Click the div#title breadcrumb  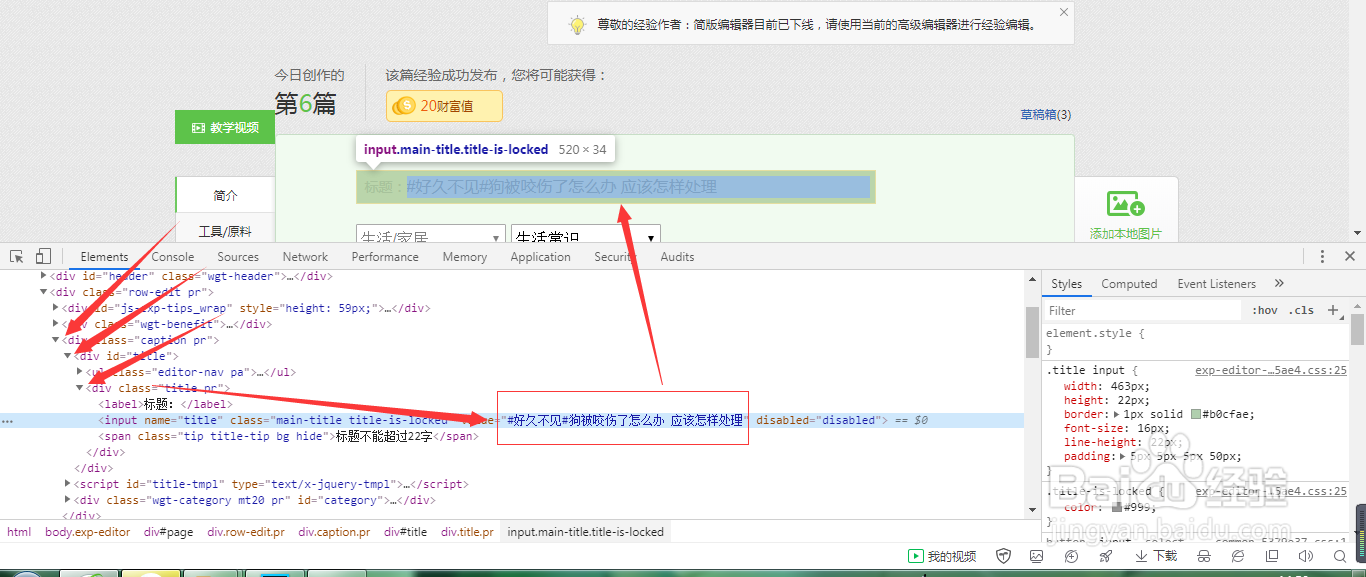tap(405, 532)
